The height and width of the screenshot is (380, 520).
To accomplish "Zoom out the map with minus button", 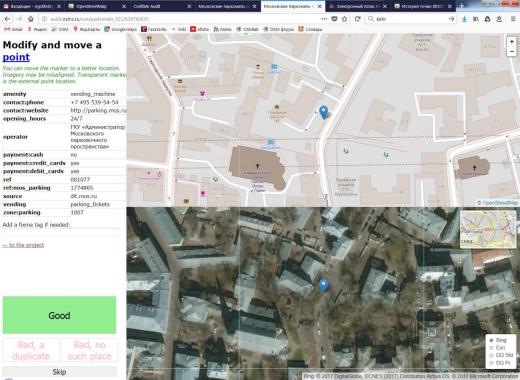I will pos(511,52).
